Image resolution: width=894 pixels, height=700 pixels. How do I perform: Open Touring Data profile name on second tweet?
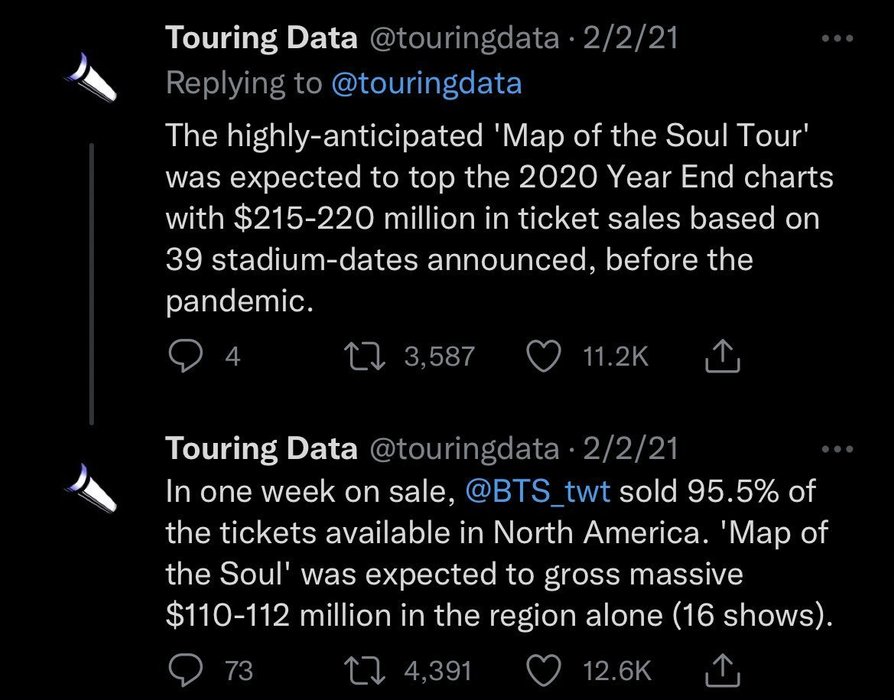(261, 449)
